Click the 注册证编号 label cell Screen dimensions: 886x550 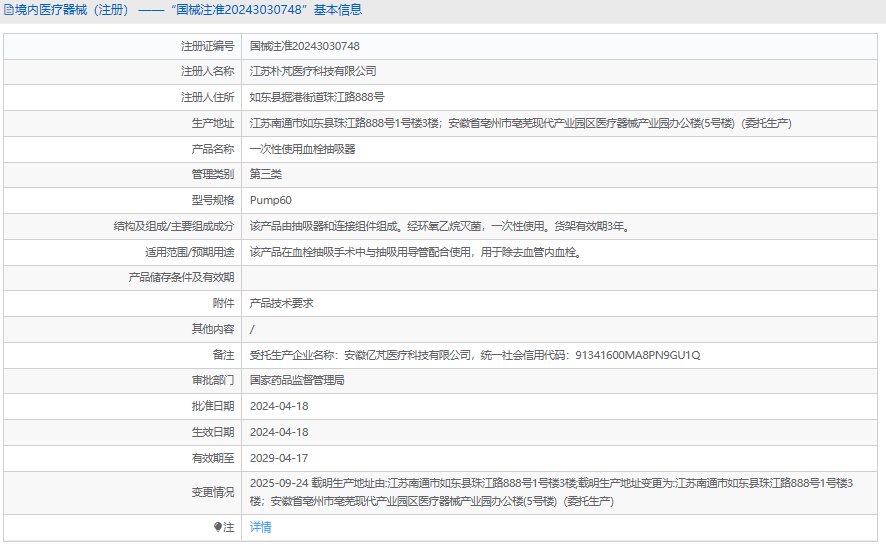coord(207,46)
